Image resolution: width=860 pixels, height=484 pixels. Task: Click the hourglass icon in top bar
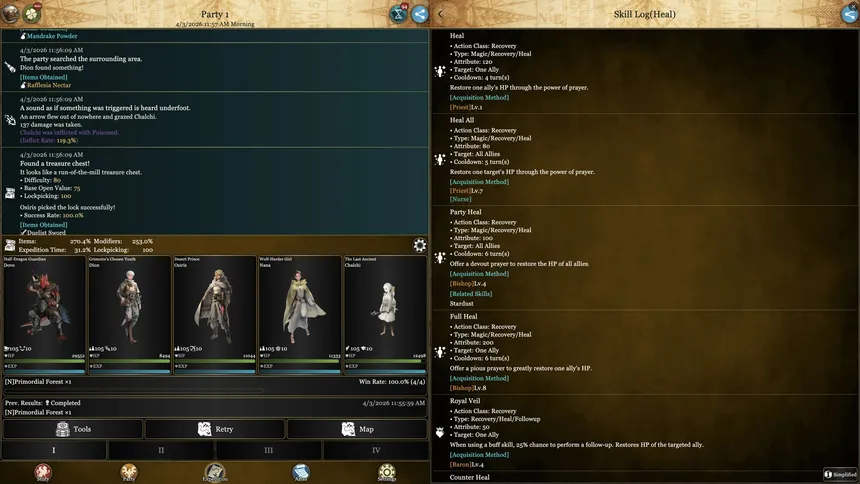[397, 14]
